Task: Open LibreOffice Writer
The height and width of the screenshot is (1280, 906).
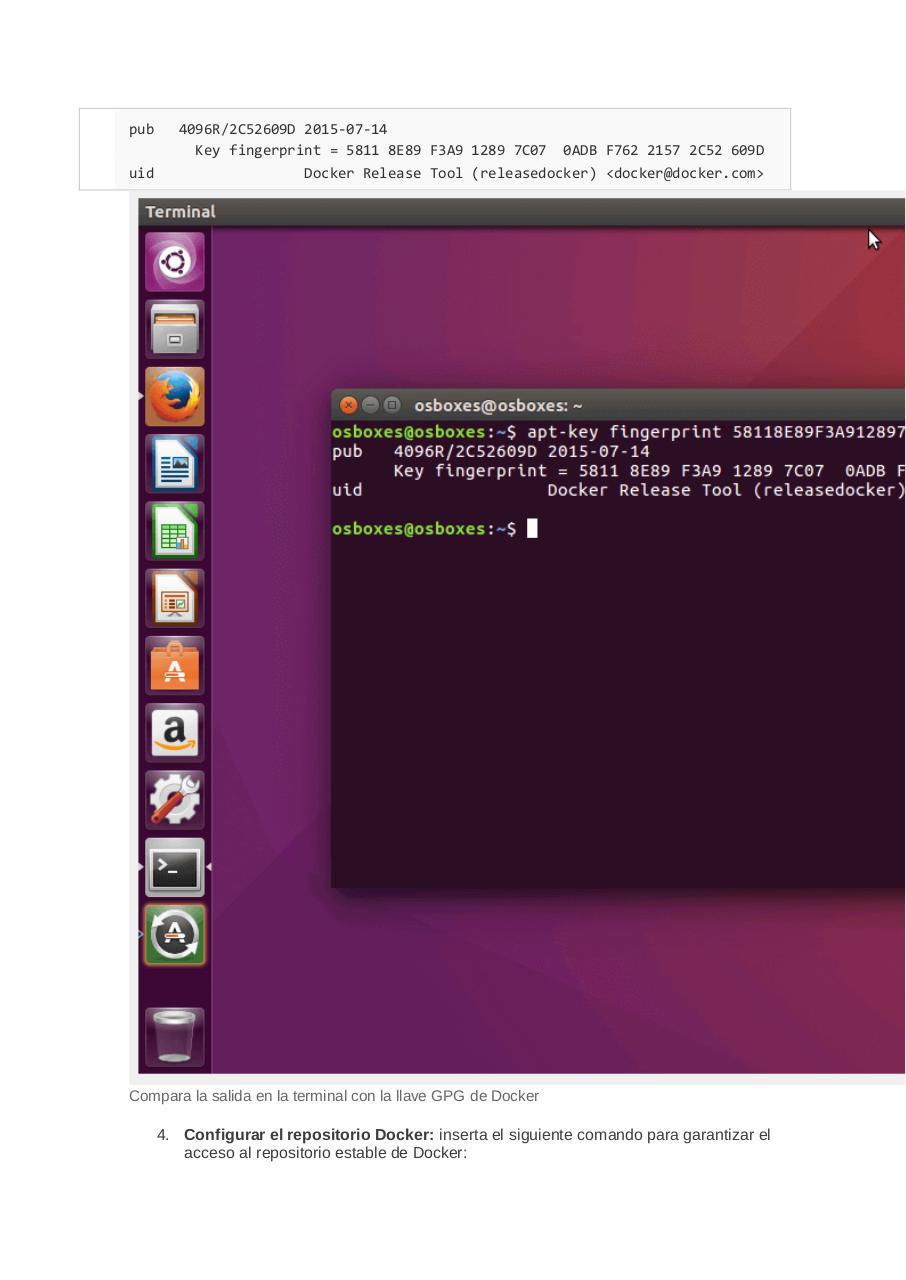Action: pyautogui.click(x=174, y=463)
